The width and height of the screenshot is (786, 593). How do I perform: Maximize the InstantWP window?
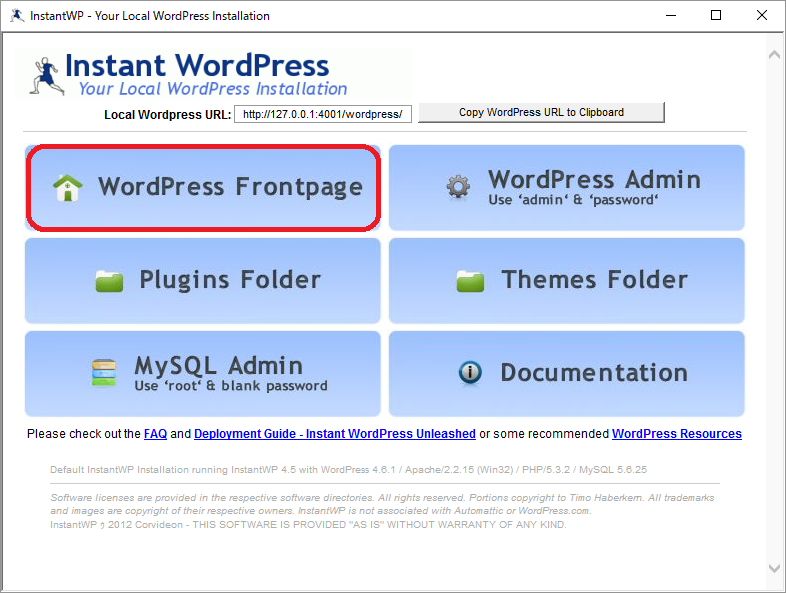[x=716, y=16]
